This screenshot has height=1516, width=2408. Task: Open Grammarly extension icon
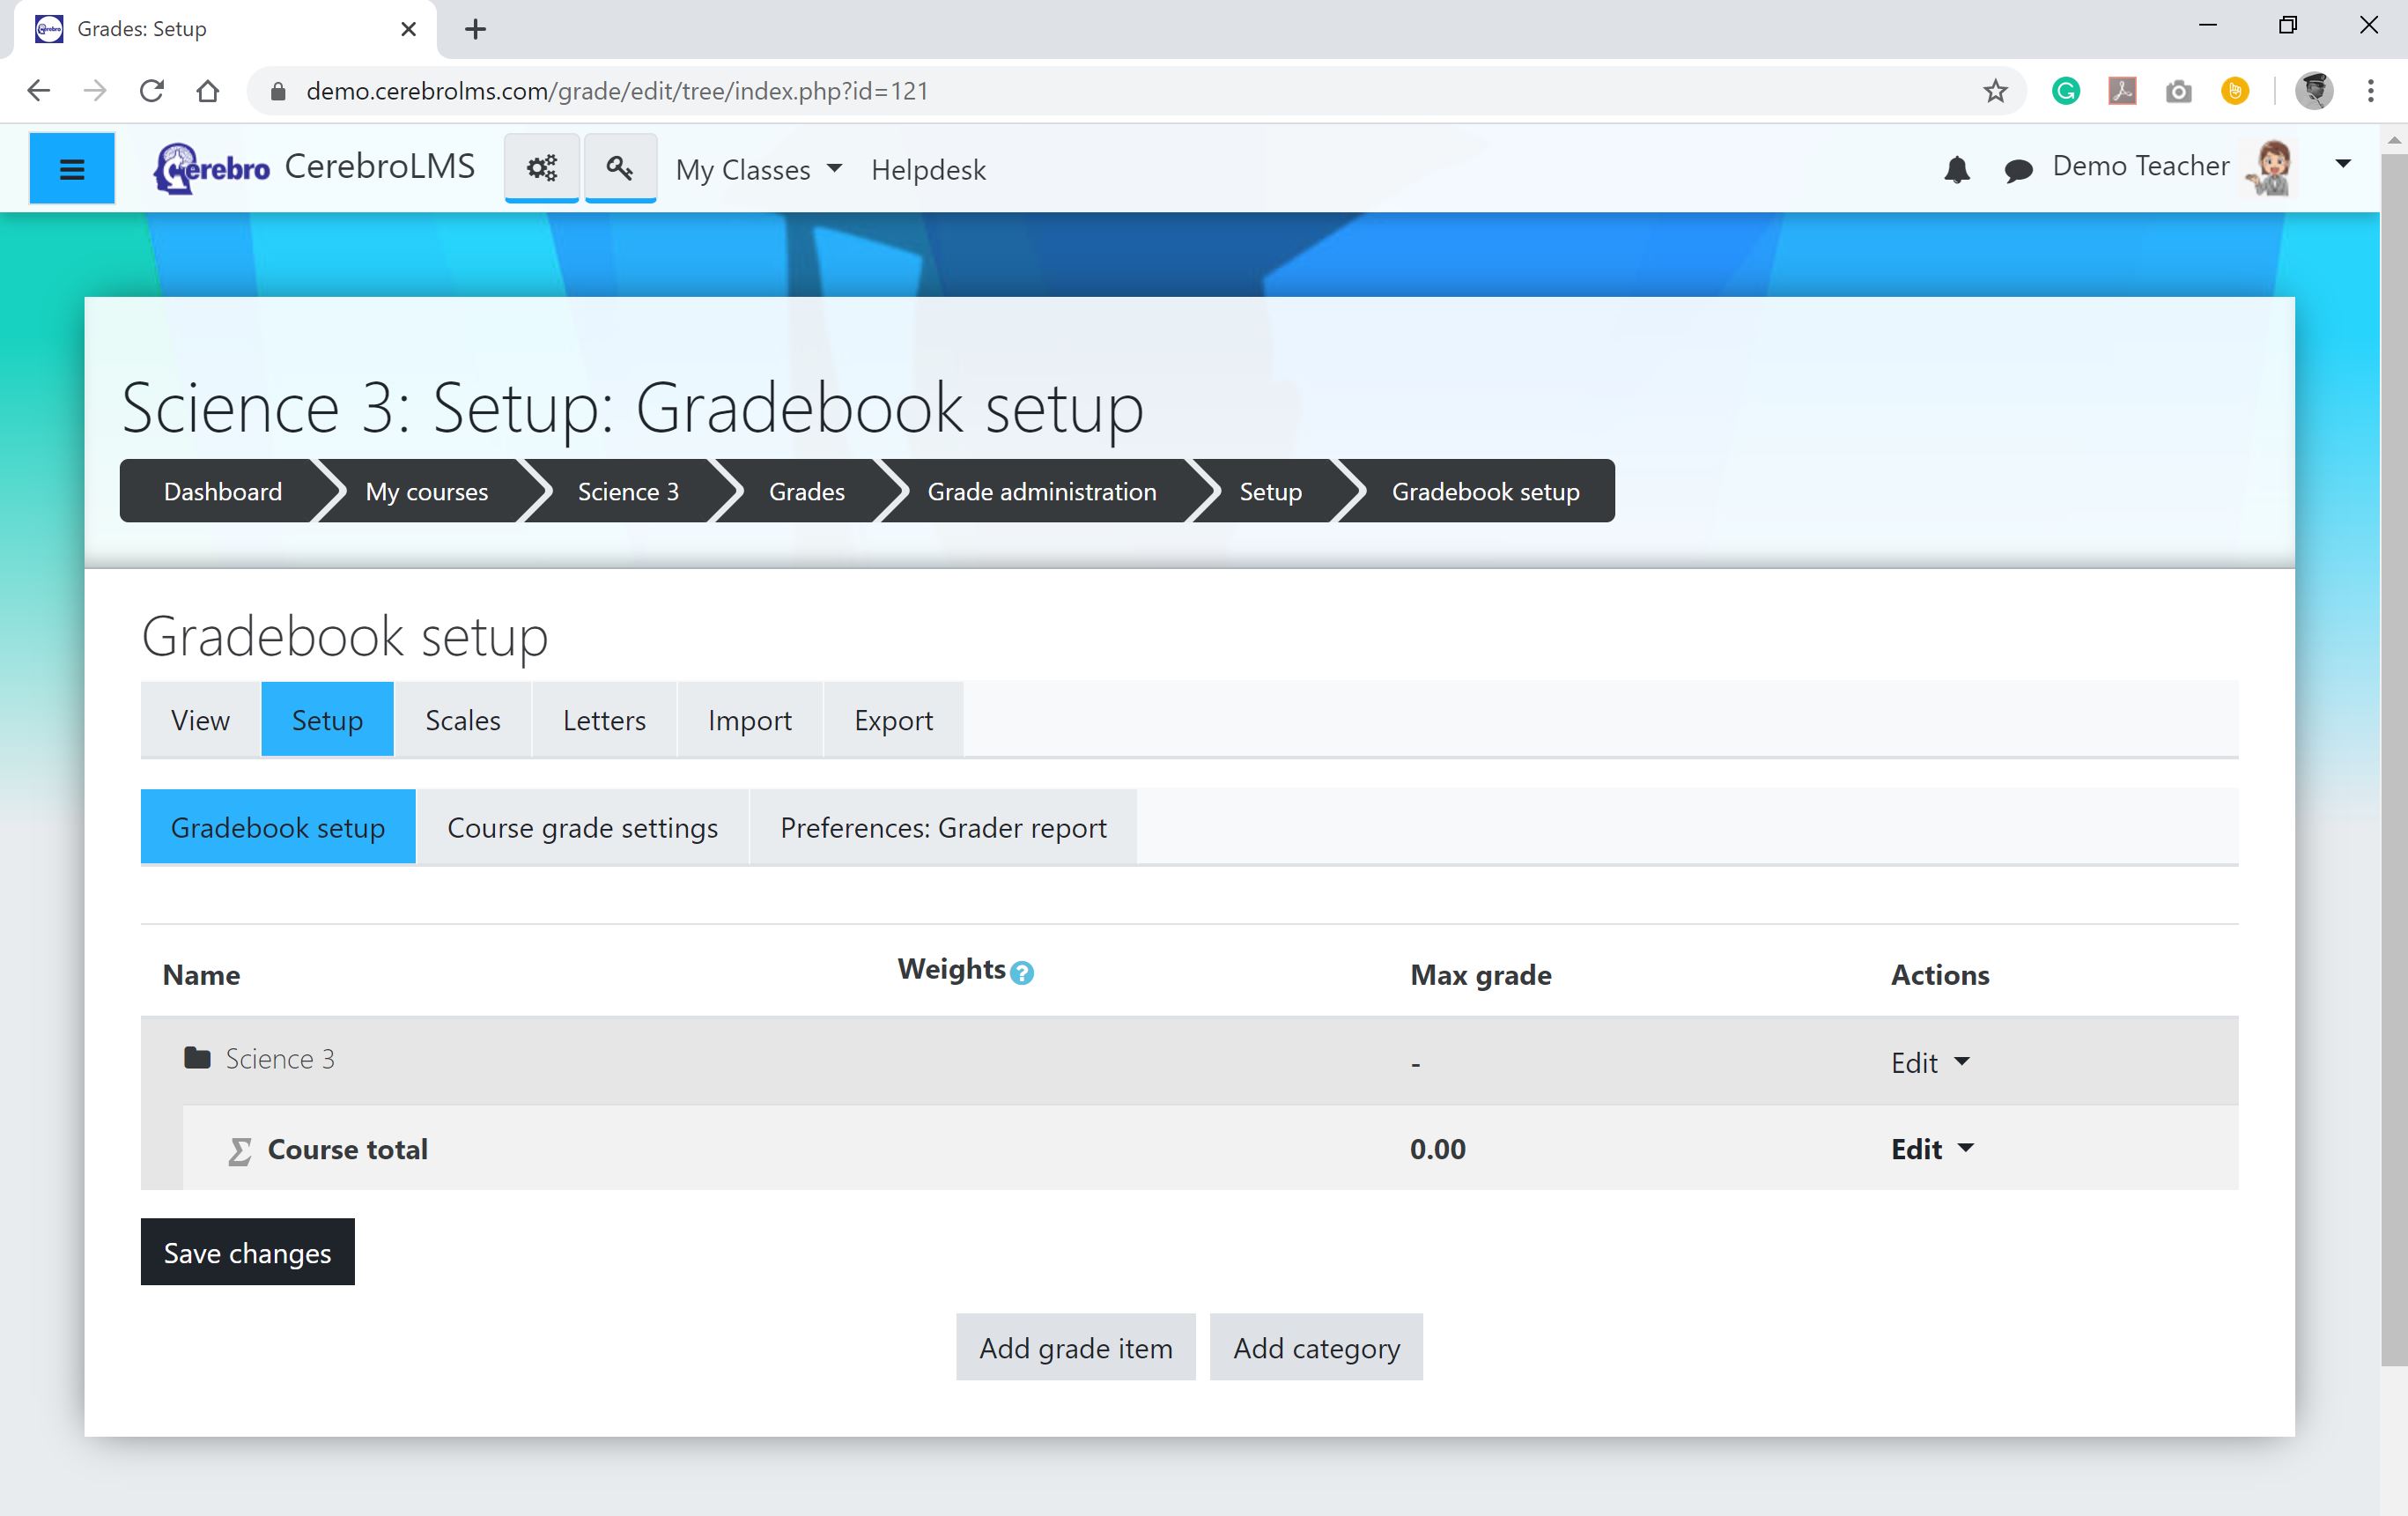click(2066, 91)
